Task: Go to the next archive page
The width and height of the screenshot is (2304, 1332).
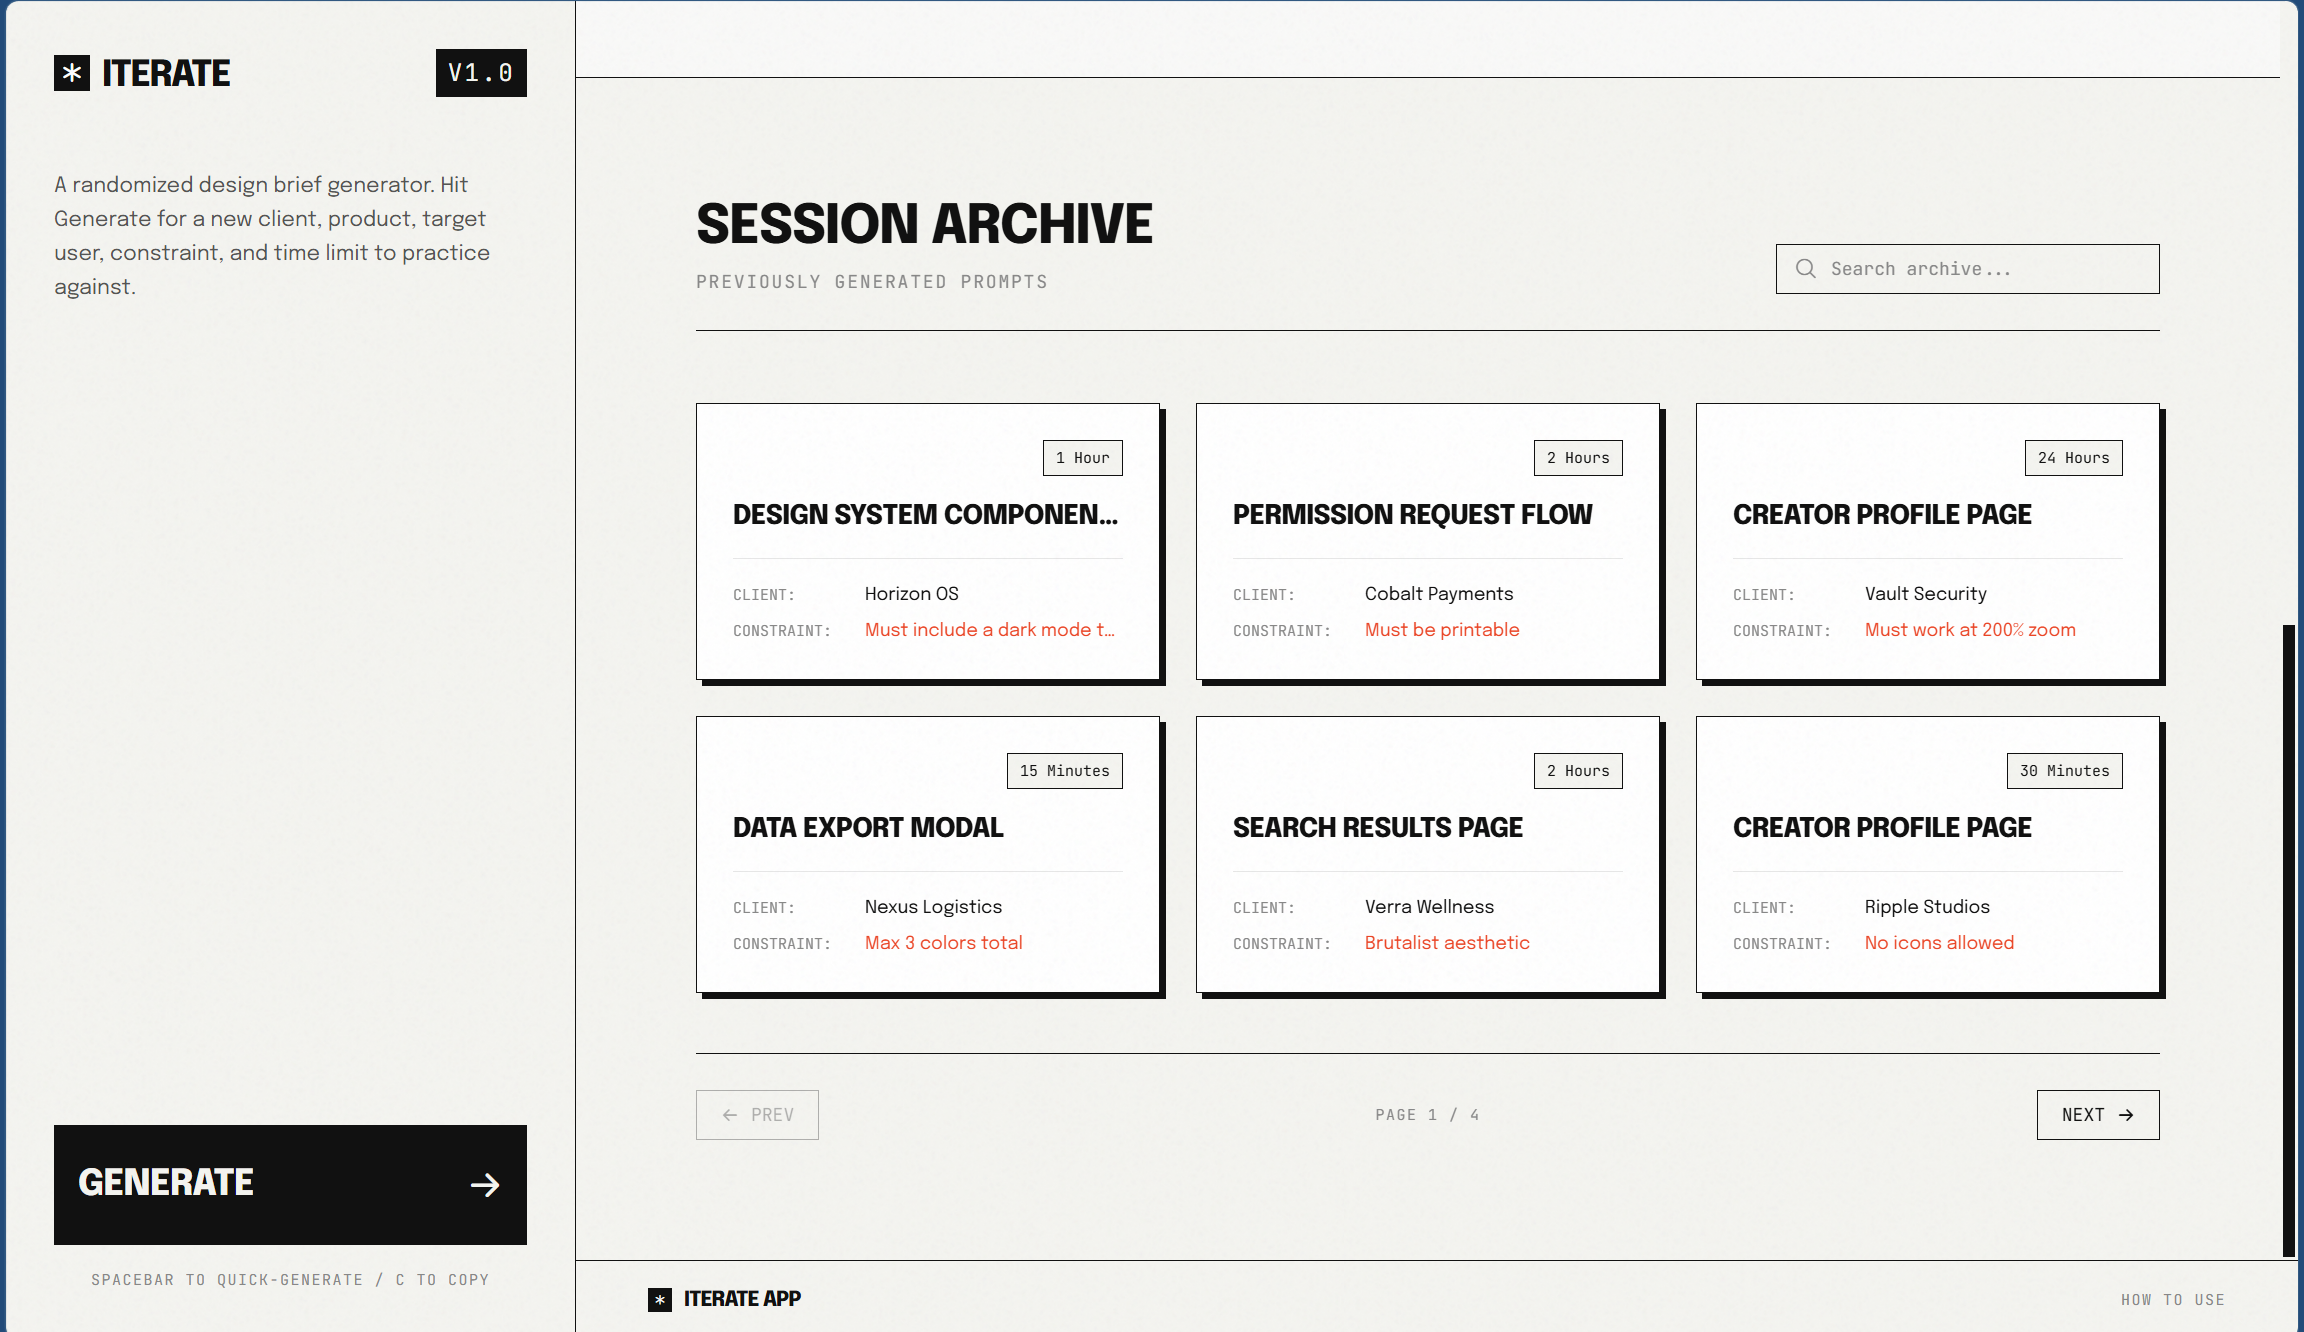Action: (2097, 1114)
